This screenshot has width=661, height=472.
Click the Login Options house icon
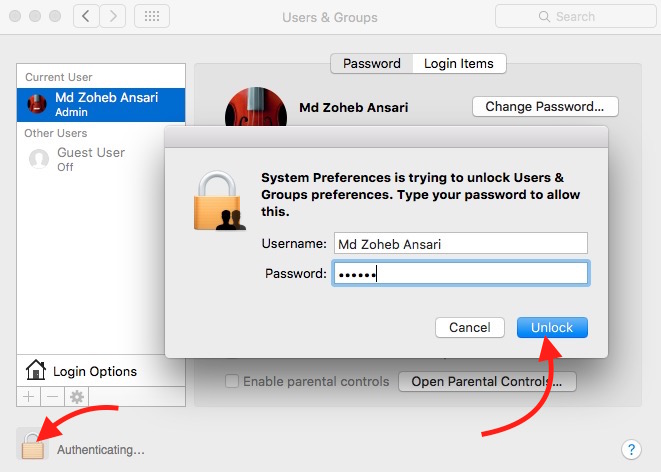click(36, 371)
